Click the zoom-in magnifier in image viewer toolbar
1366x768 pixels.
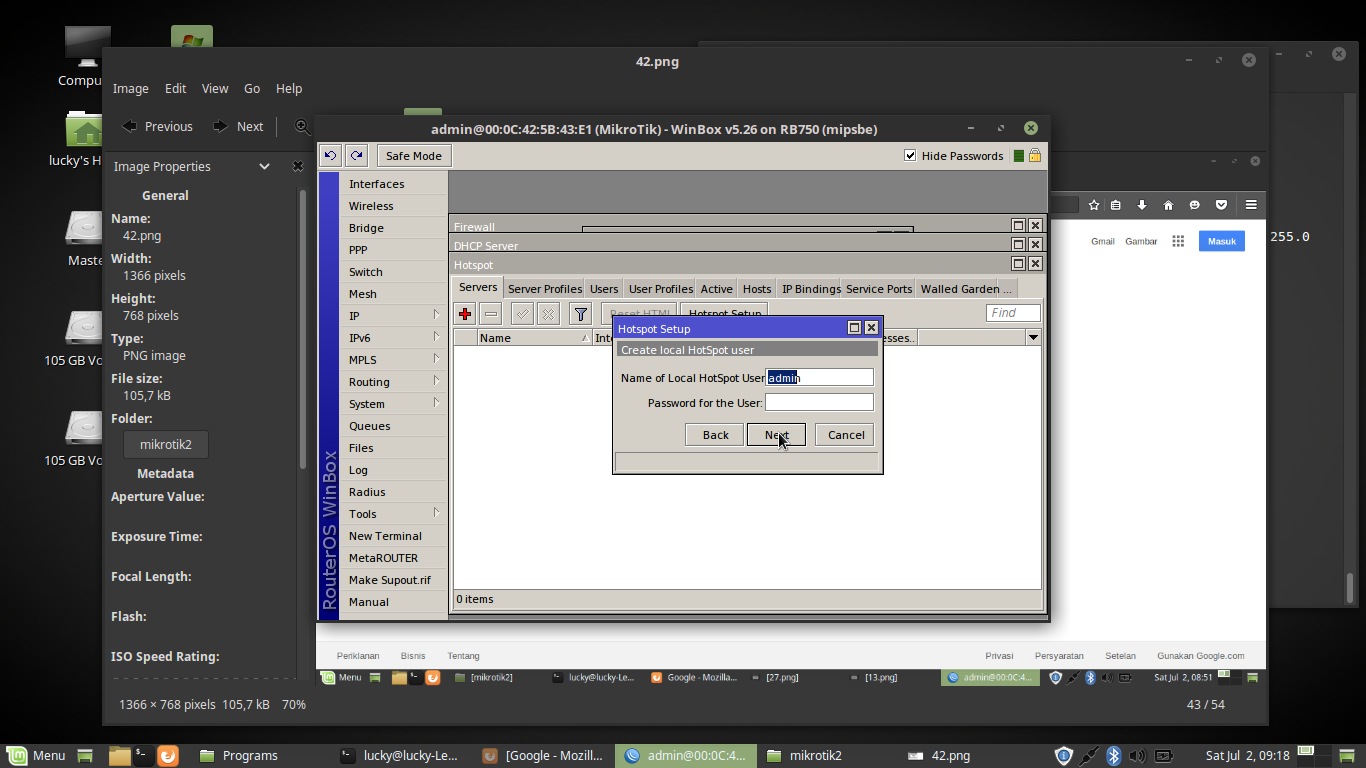tap(302, 127)
